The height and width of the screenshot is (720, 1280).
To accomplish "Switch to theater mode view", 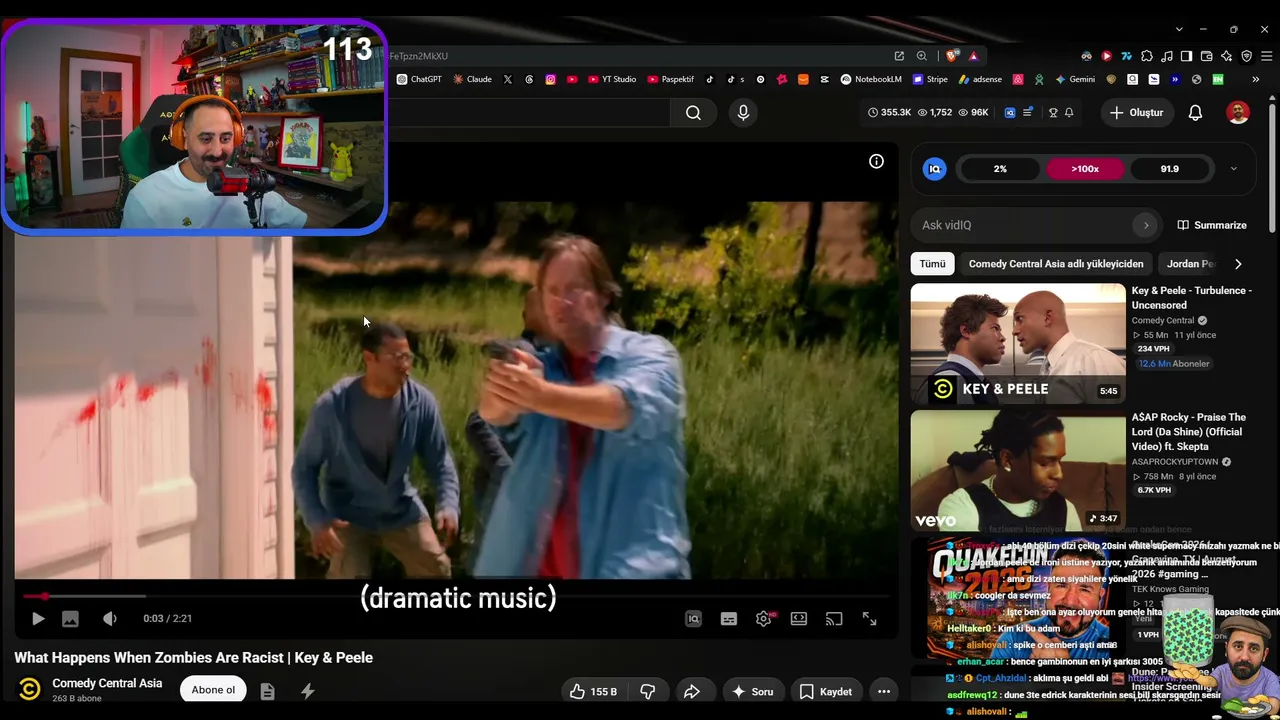I will pos(799,619).
